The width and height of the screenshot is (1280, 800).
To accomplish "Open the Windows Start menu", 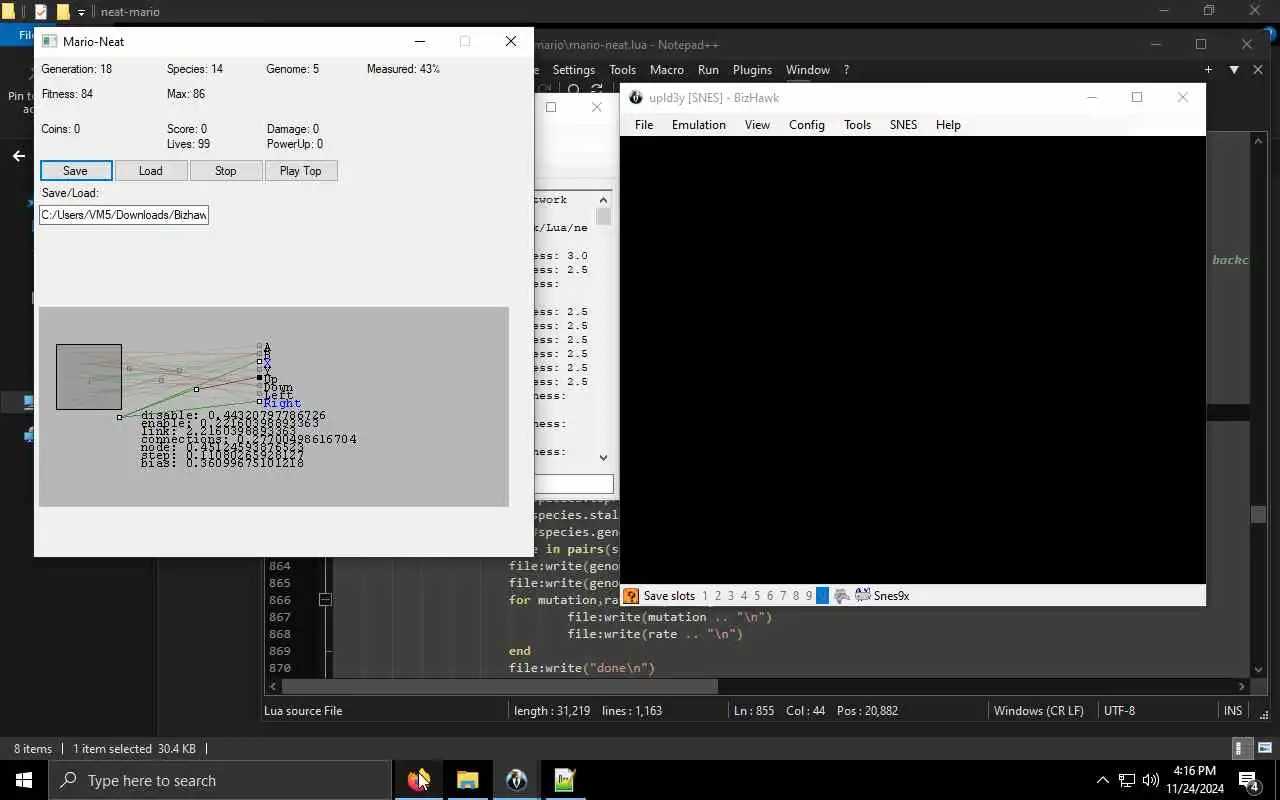I will [x=24, y=780].
